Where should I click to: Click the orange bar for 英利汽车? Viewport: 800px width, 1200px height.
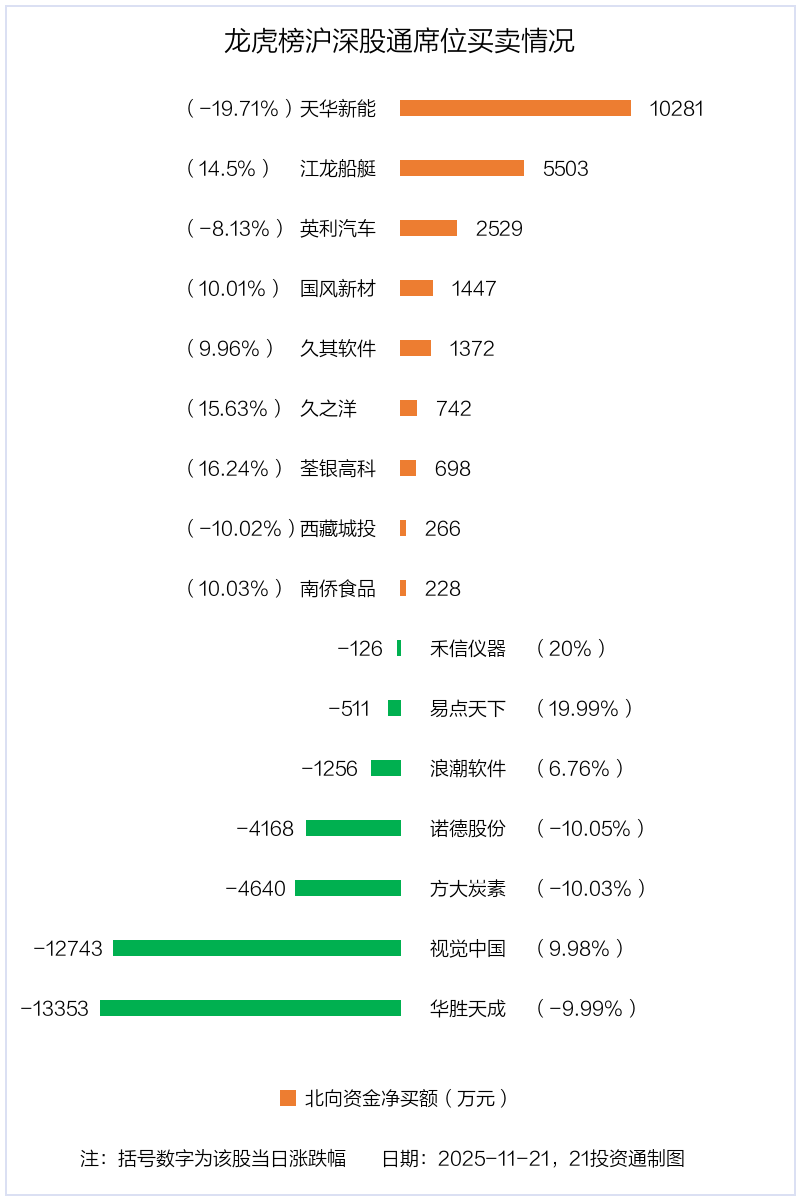(x=428, y=228)
